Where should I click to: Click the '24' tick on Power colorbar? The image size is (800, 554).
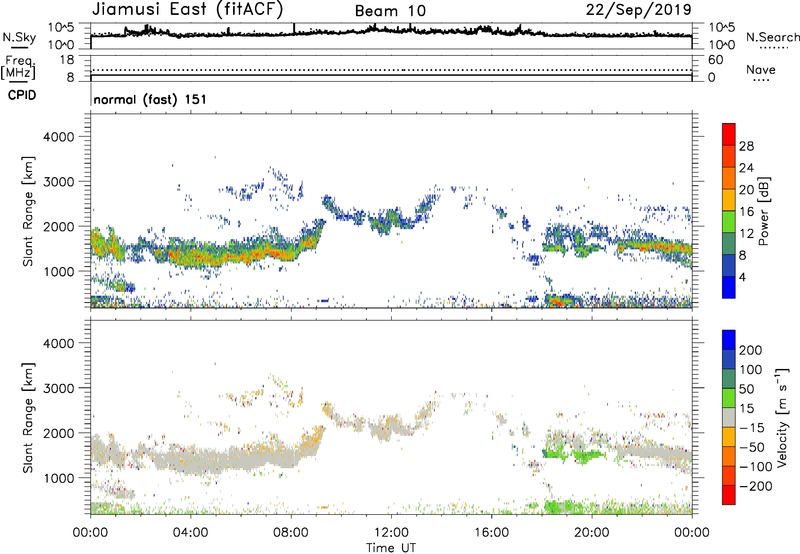tap(746, 168)
